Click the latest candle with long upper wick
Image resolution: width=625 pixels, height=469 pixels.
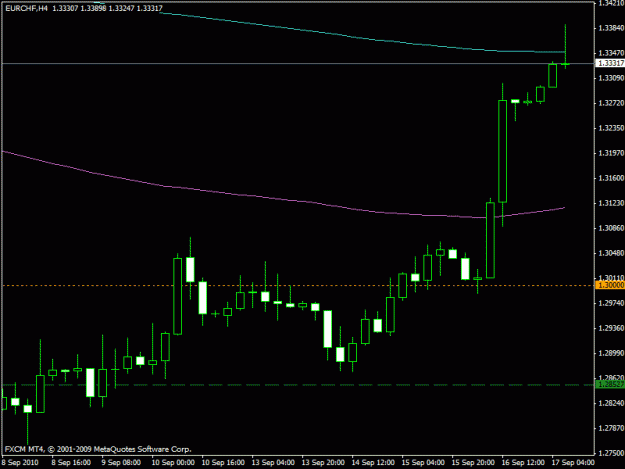[565, 64]
